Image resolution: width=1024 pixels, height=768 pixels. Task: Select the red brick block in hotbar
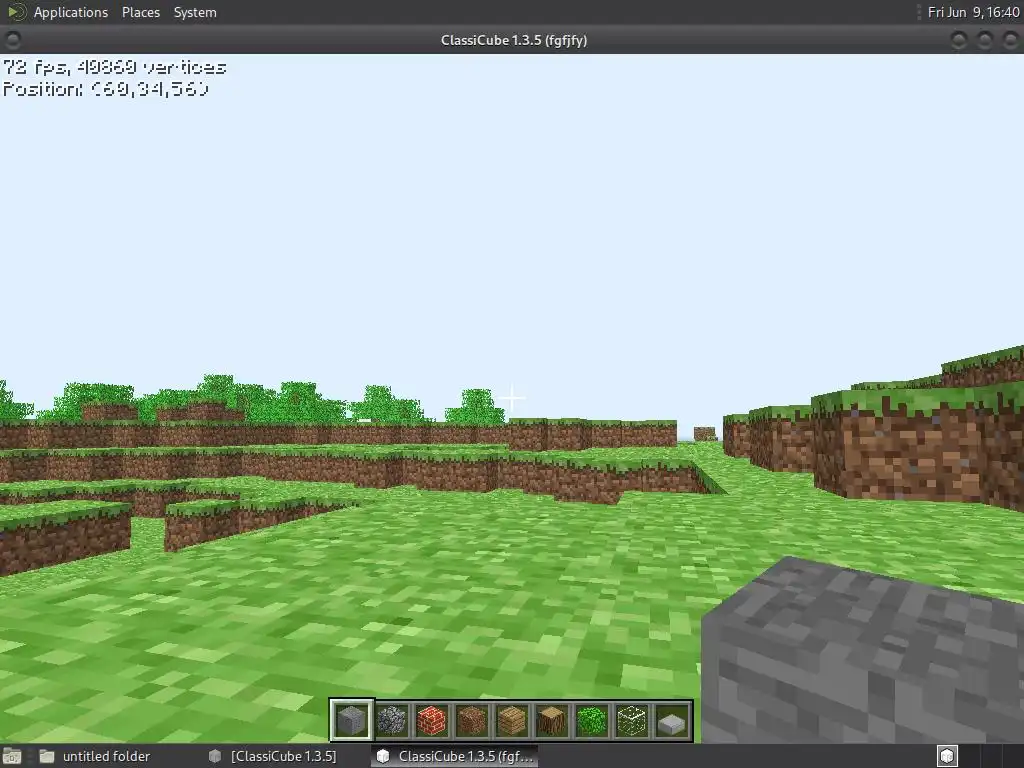[x=432, y=720]
